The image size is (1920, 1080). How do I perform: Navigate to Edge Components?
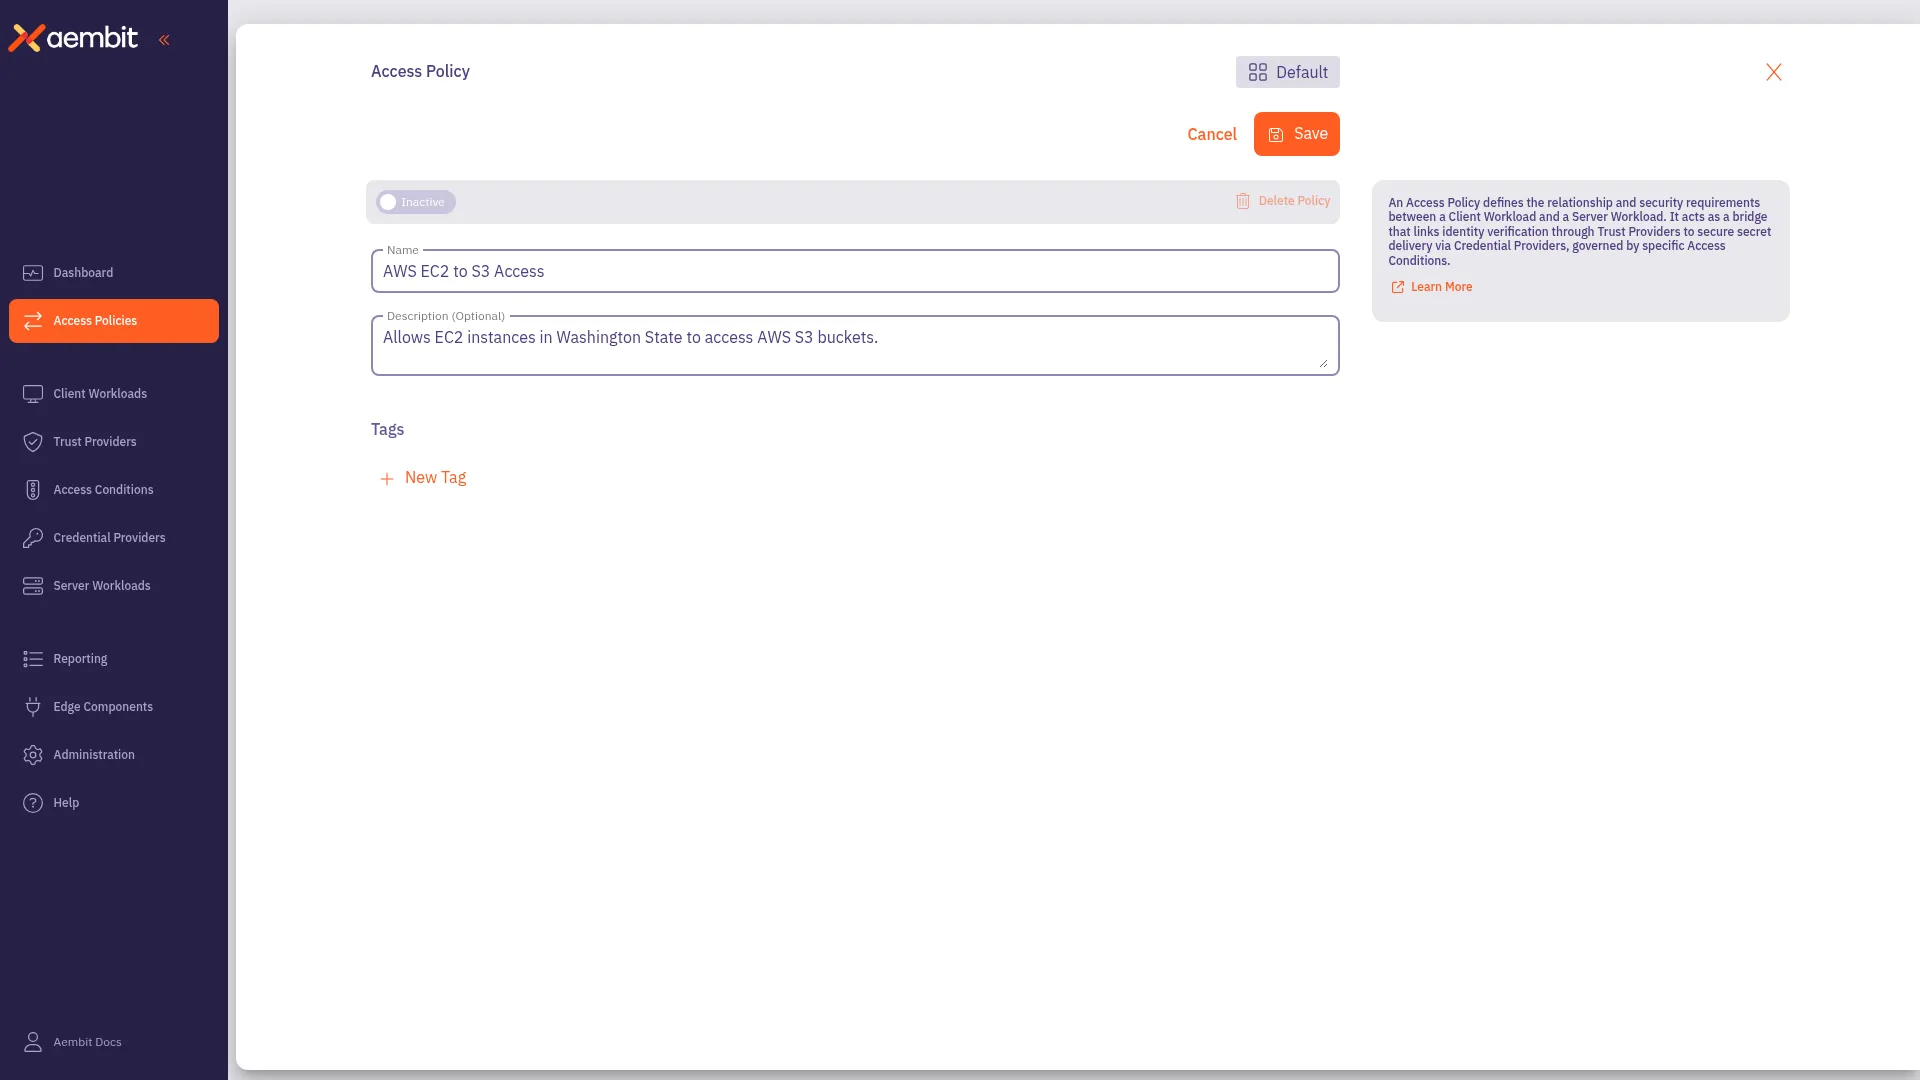coord(114,707)
